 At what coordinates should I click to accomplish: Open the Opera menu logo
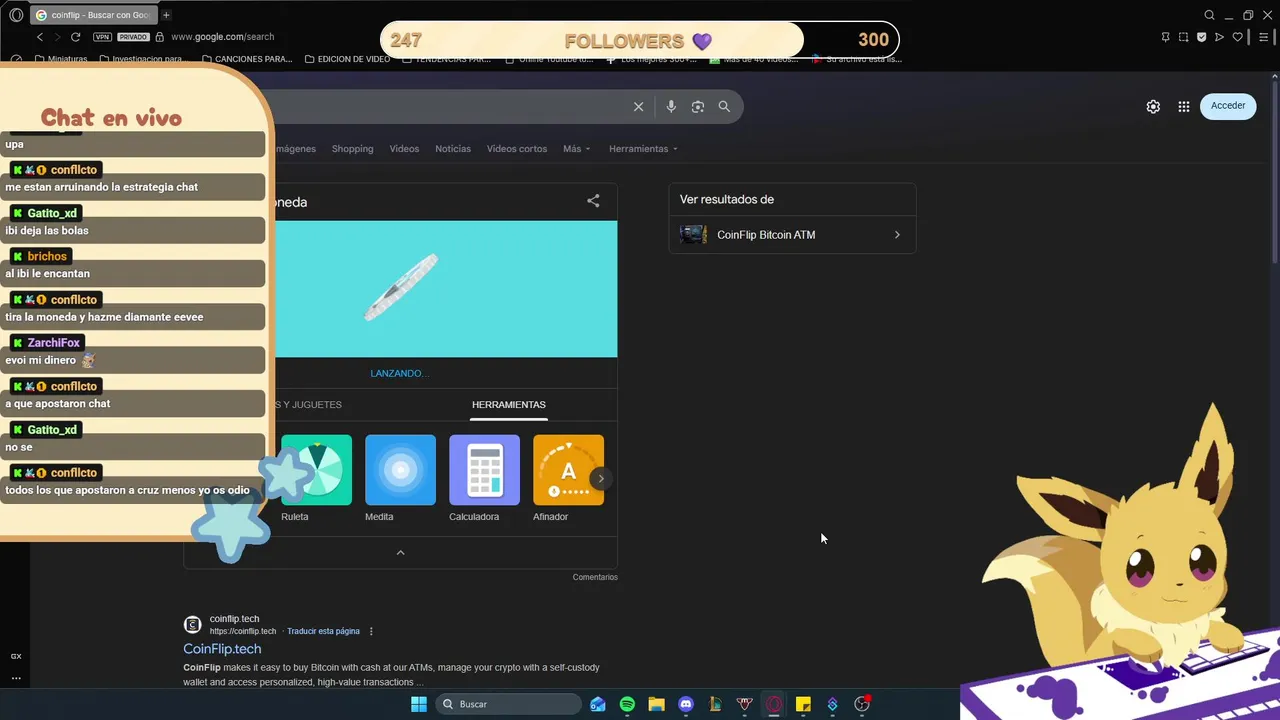16,15
